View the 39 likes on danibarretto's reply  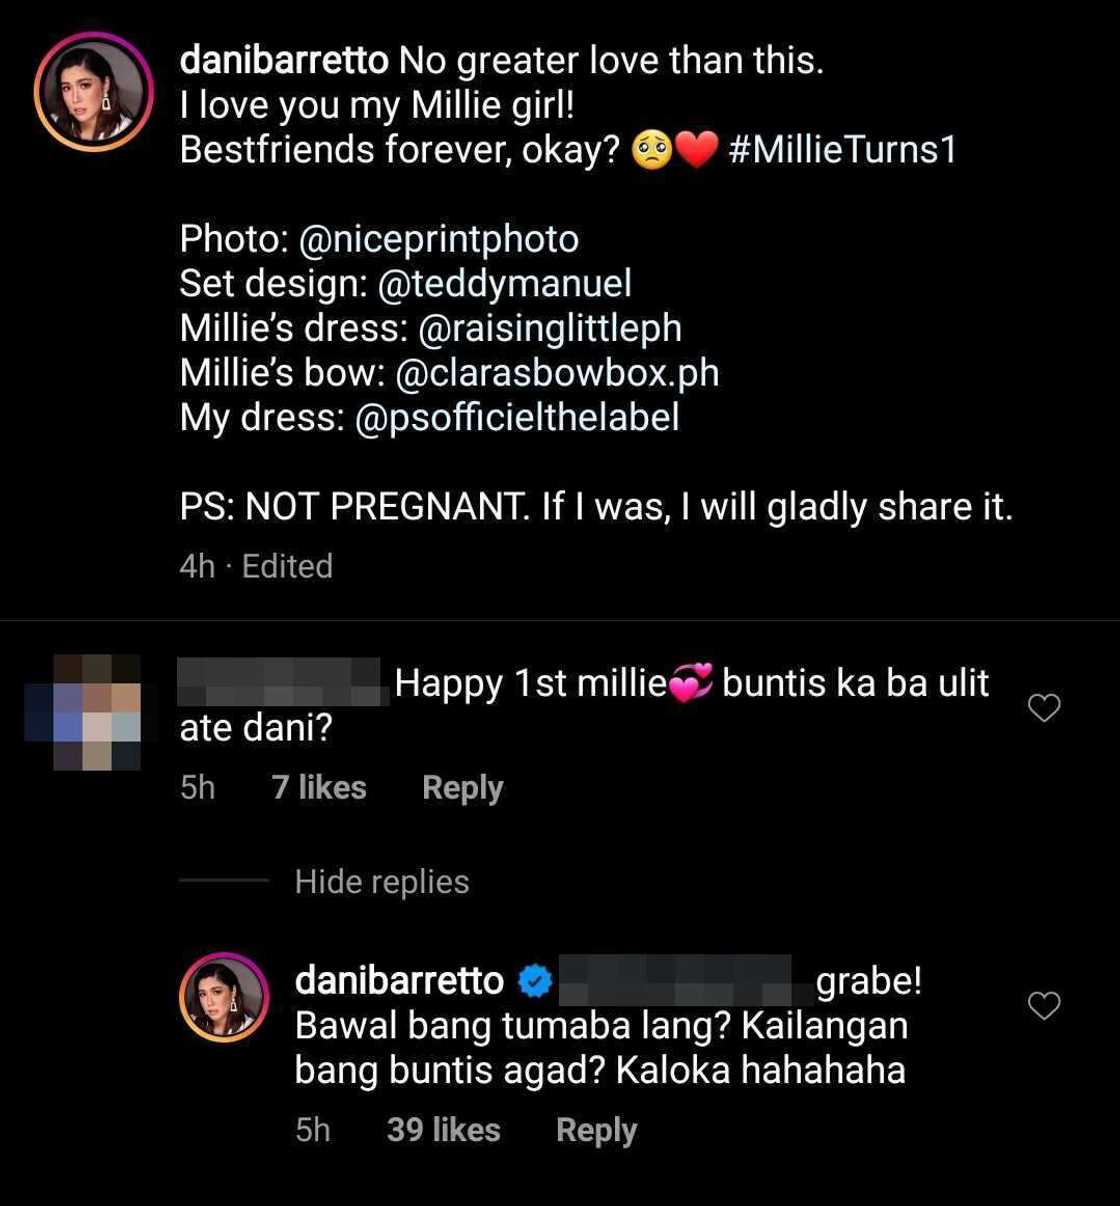tap(443, 1130)
